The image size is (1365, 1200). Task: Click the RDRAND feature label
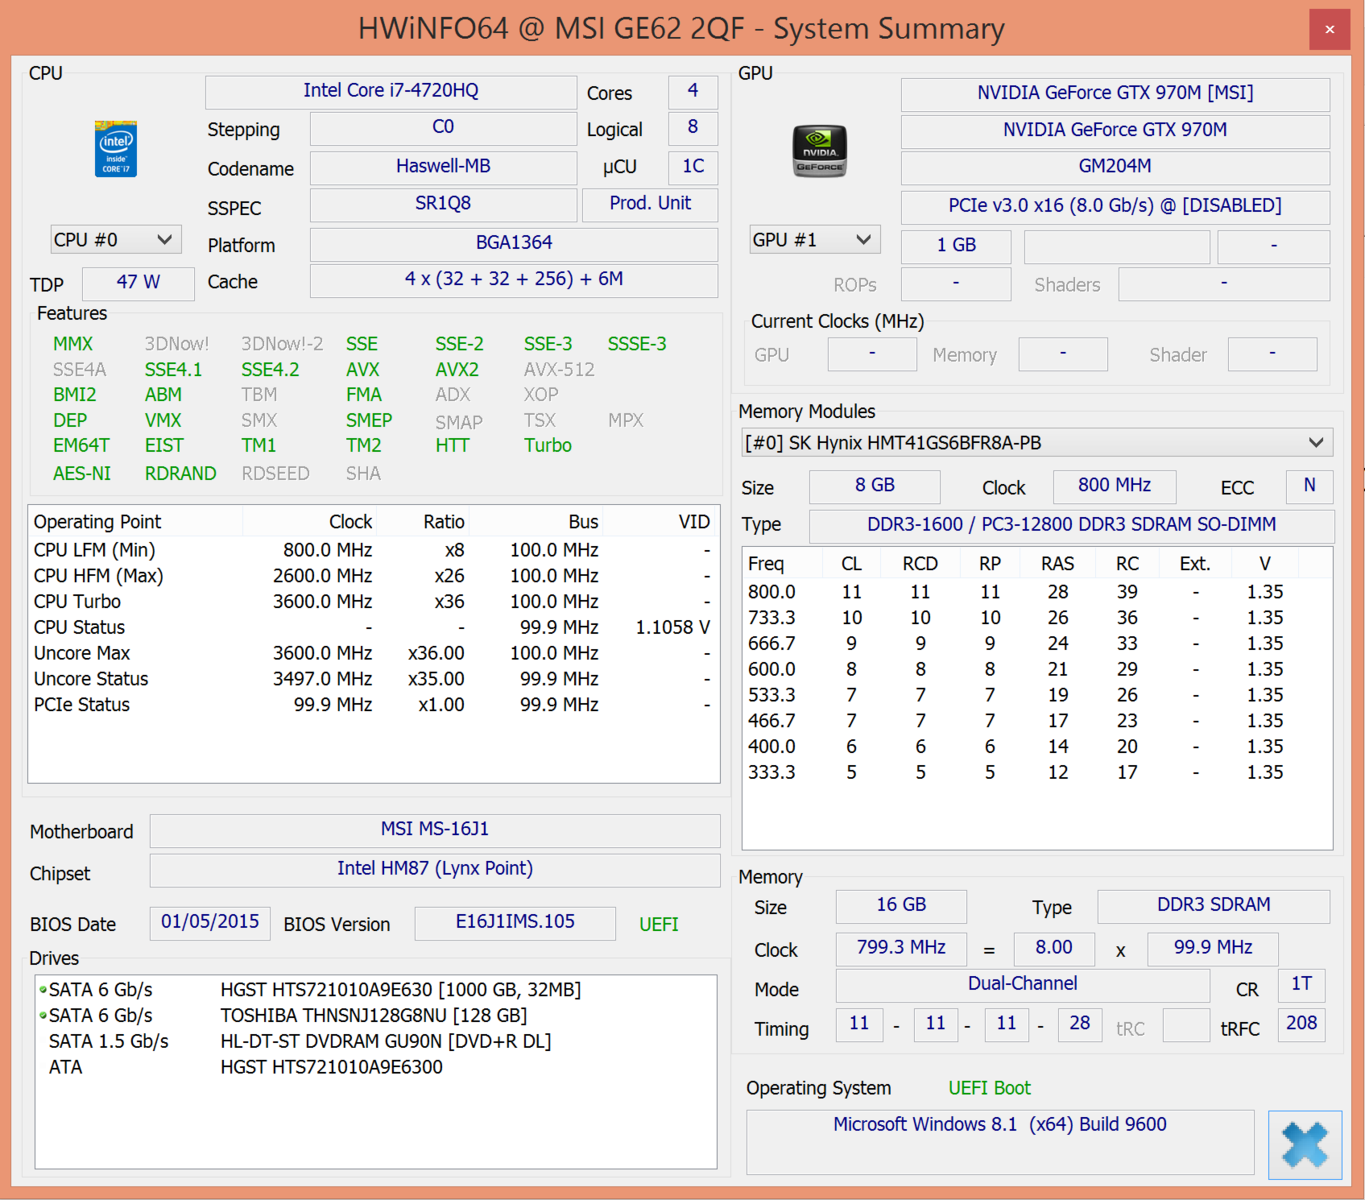click(x=181, y=474)
